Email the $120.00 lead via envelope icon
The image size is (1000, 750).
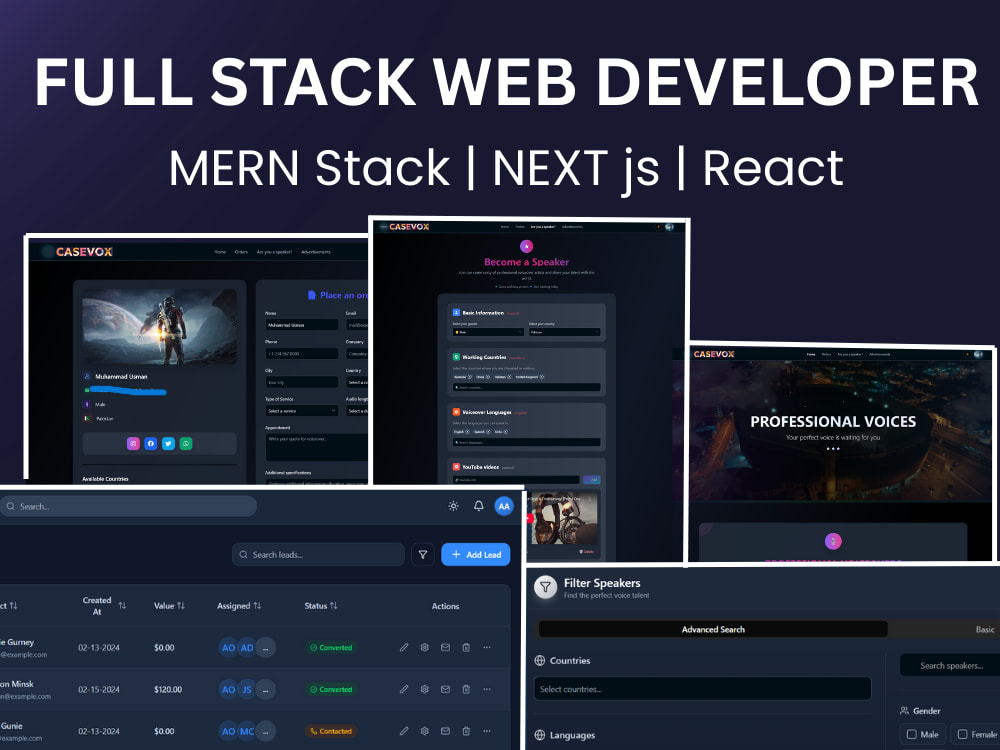[x=445, y=689]
